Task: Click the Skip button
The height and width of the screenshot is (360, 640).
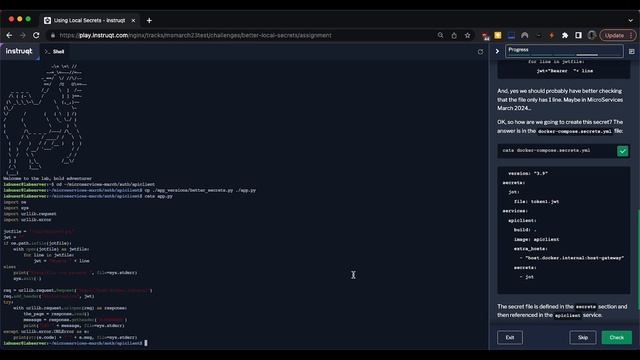Action: (582, 338)
